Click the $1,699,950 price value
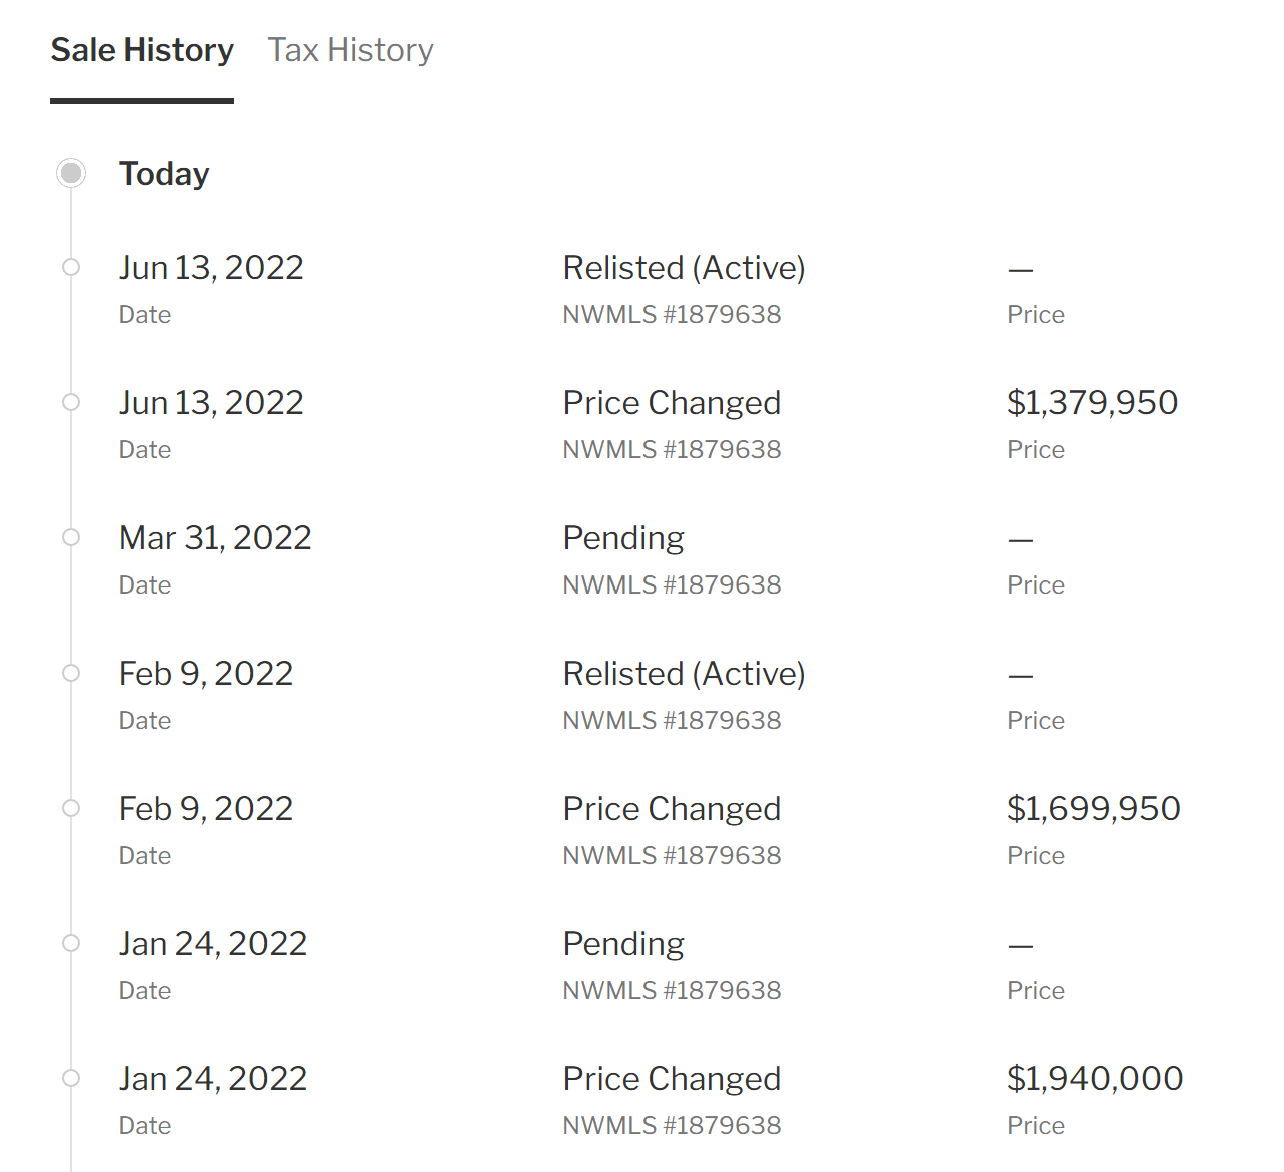1284x1172 pixels. (1094, 808)
